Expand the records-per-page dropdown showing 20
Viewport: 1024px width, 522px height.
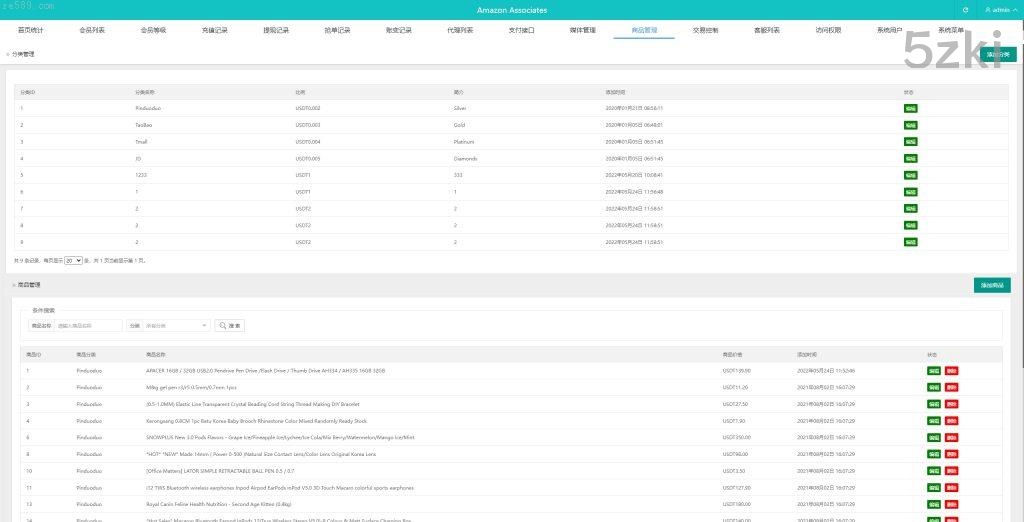pos(73,260)
